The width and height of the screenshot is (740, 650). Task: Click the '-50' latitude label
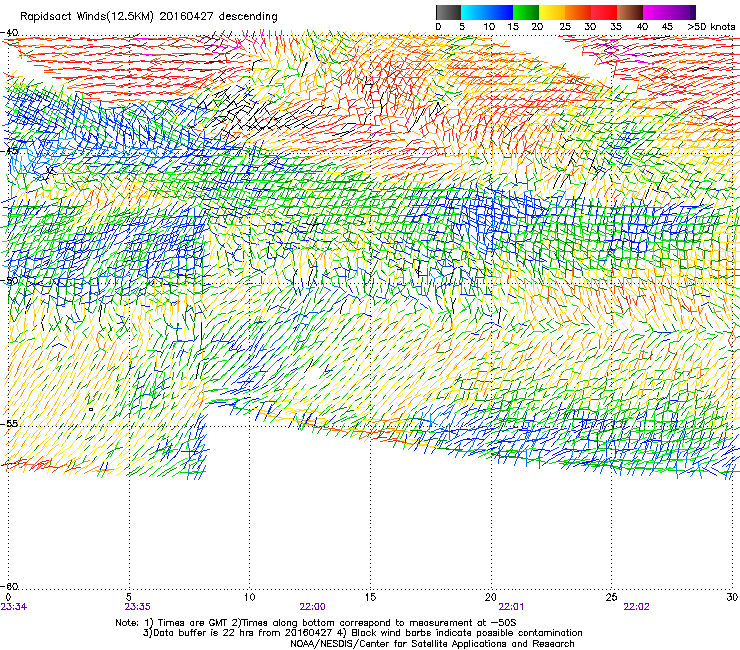[9, 281]
